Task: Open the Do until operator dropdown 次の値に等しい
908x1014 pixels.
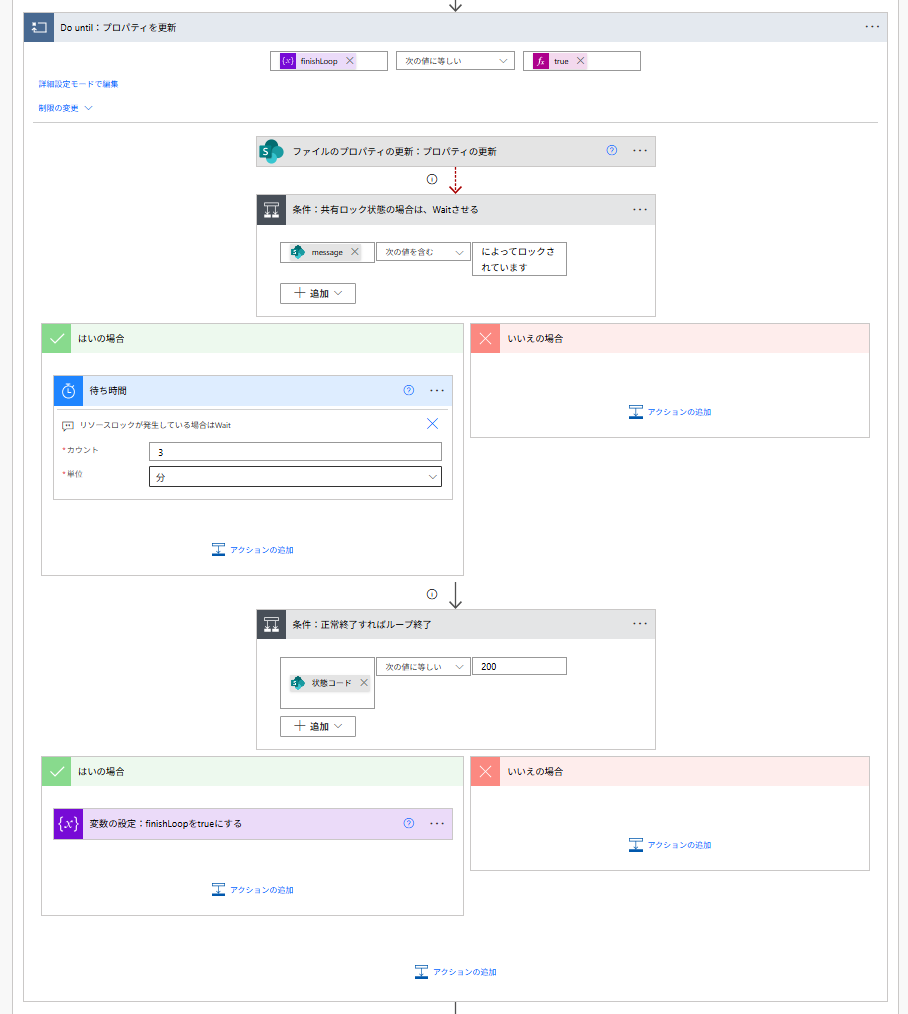Action: (455, 61)
